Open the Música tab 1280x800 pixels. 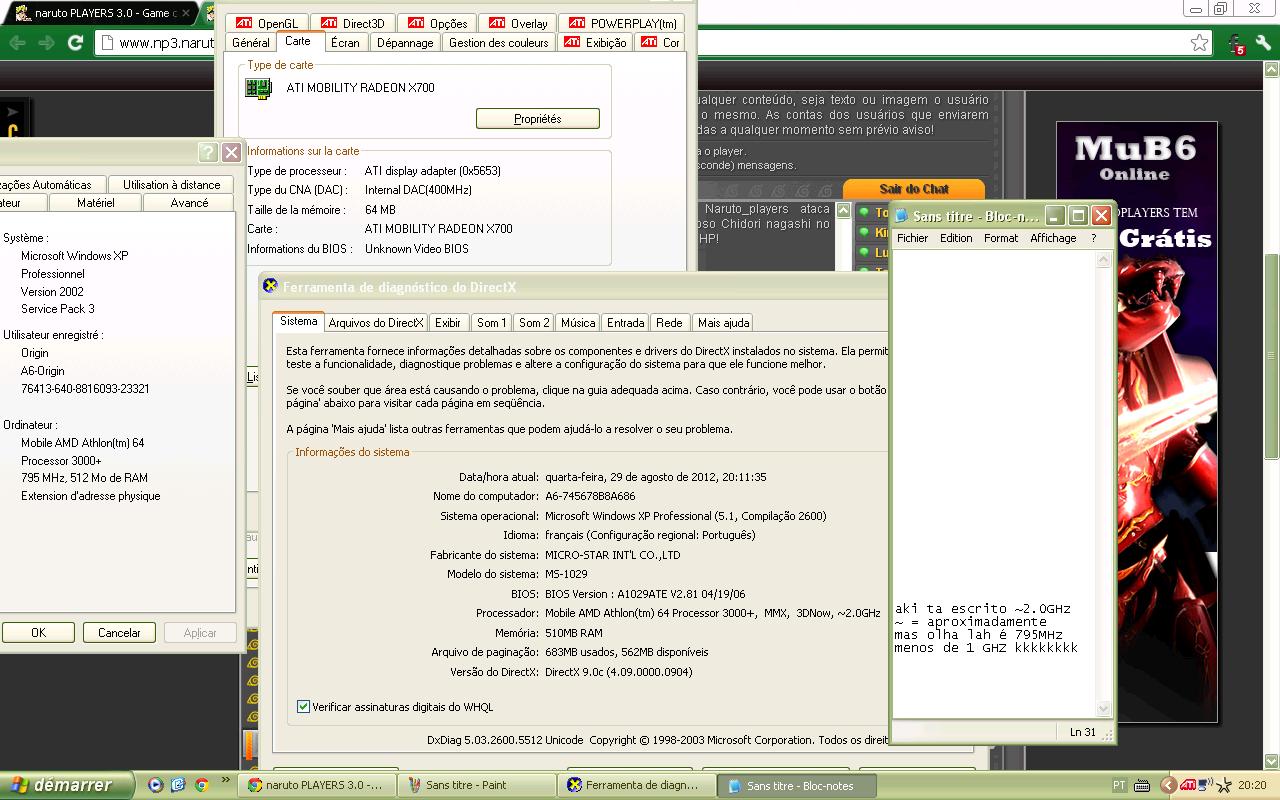578,323
